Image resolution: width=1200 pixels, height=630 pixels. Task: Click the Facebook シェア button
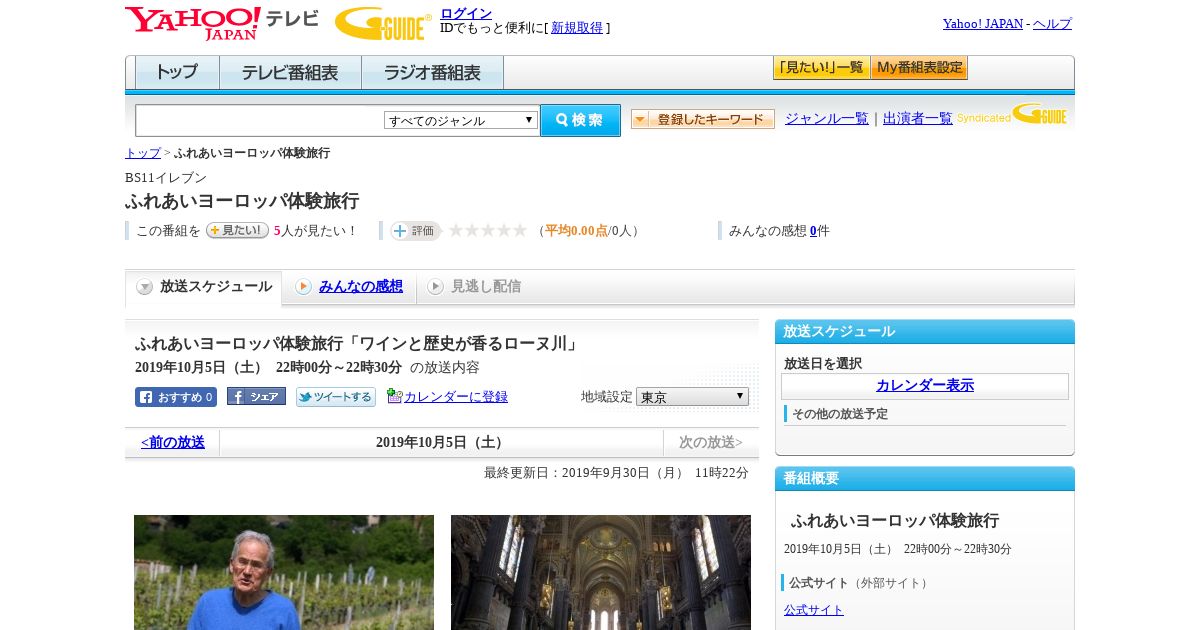click(256, 397)
